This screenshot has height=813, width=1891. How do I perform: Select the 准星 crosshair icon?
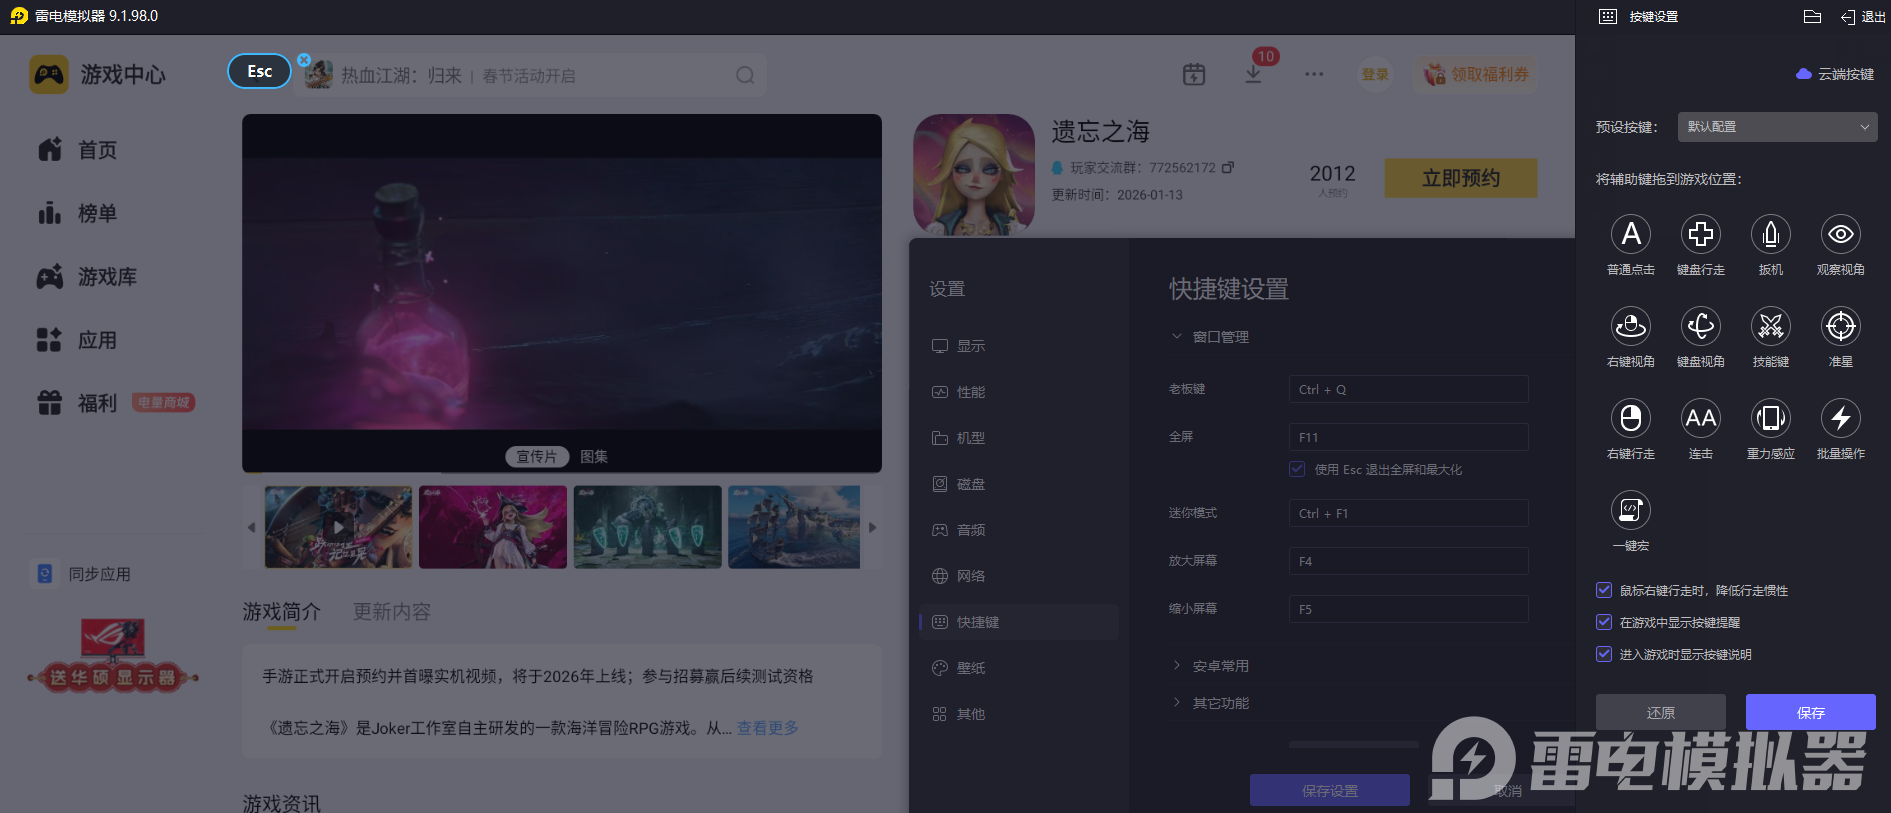[1840, 327]
